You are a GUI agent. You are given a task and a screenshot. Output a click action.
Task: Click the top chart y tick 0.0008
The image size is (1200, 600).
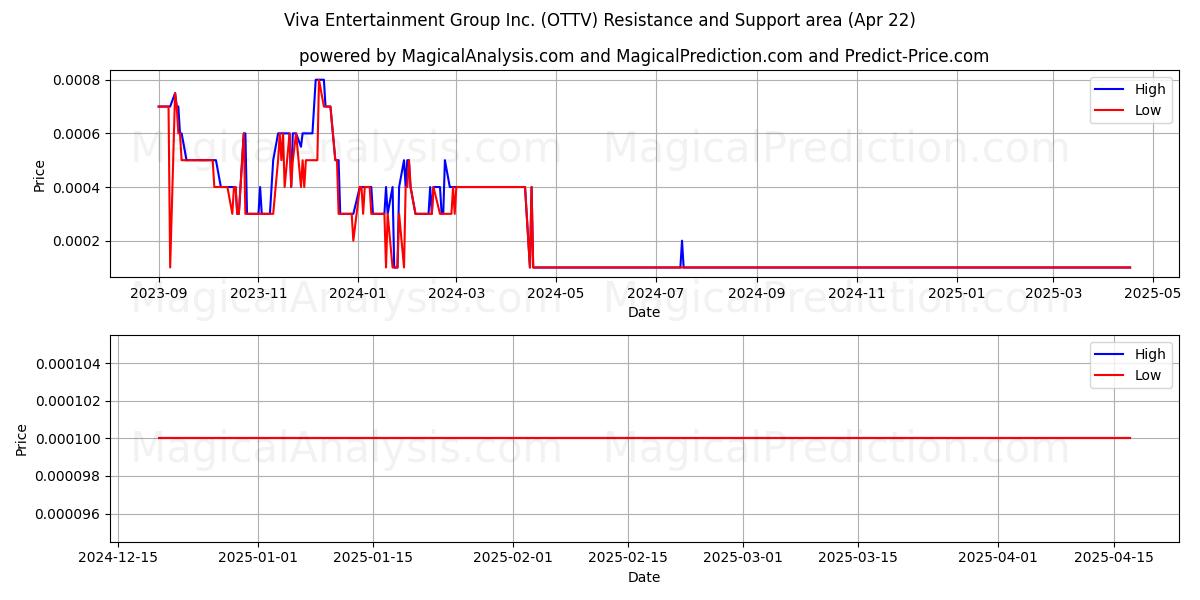click(76, 80)
